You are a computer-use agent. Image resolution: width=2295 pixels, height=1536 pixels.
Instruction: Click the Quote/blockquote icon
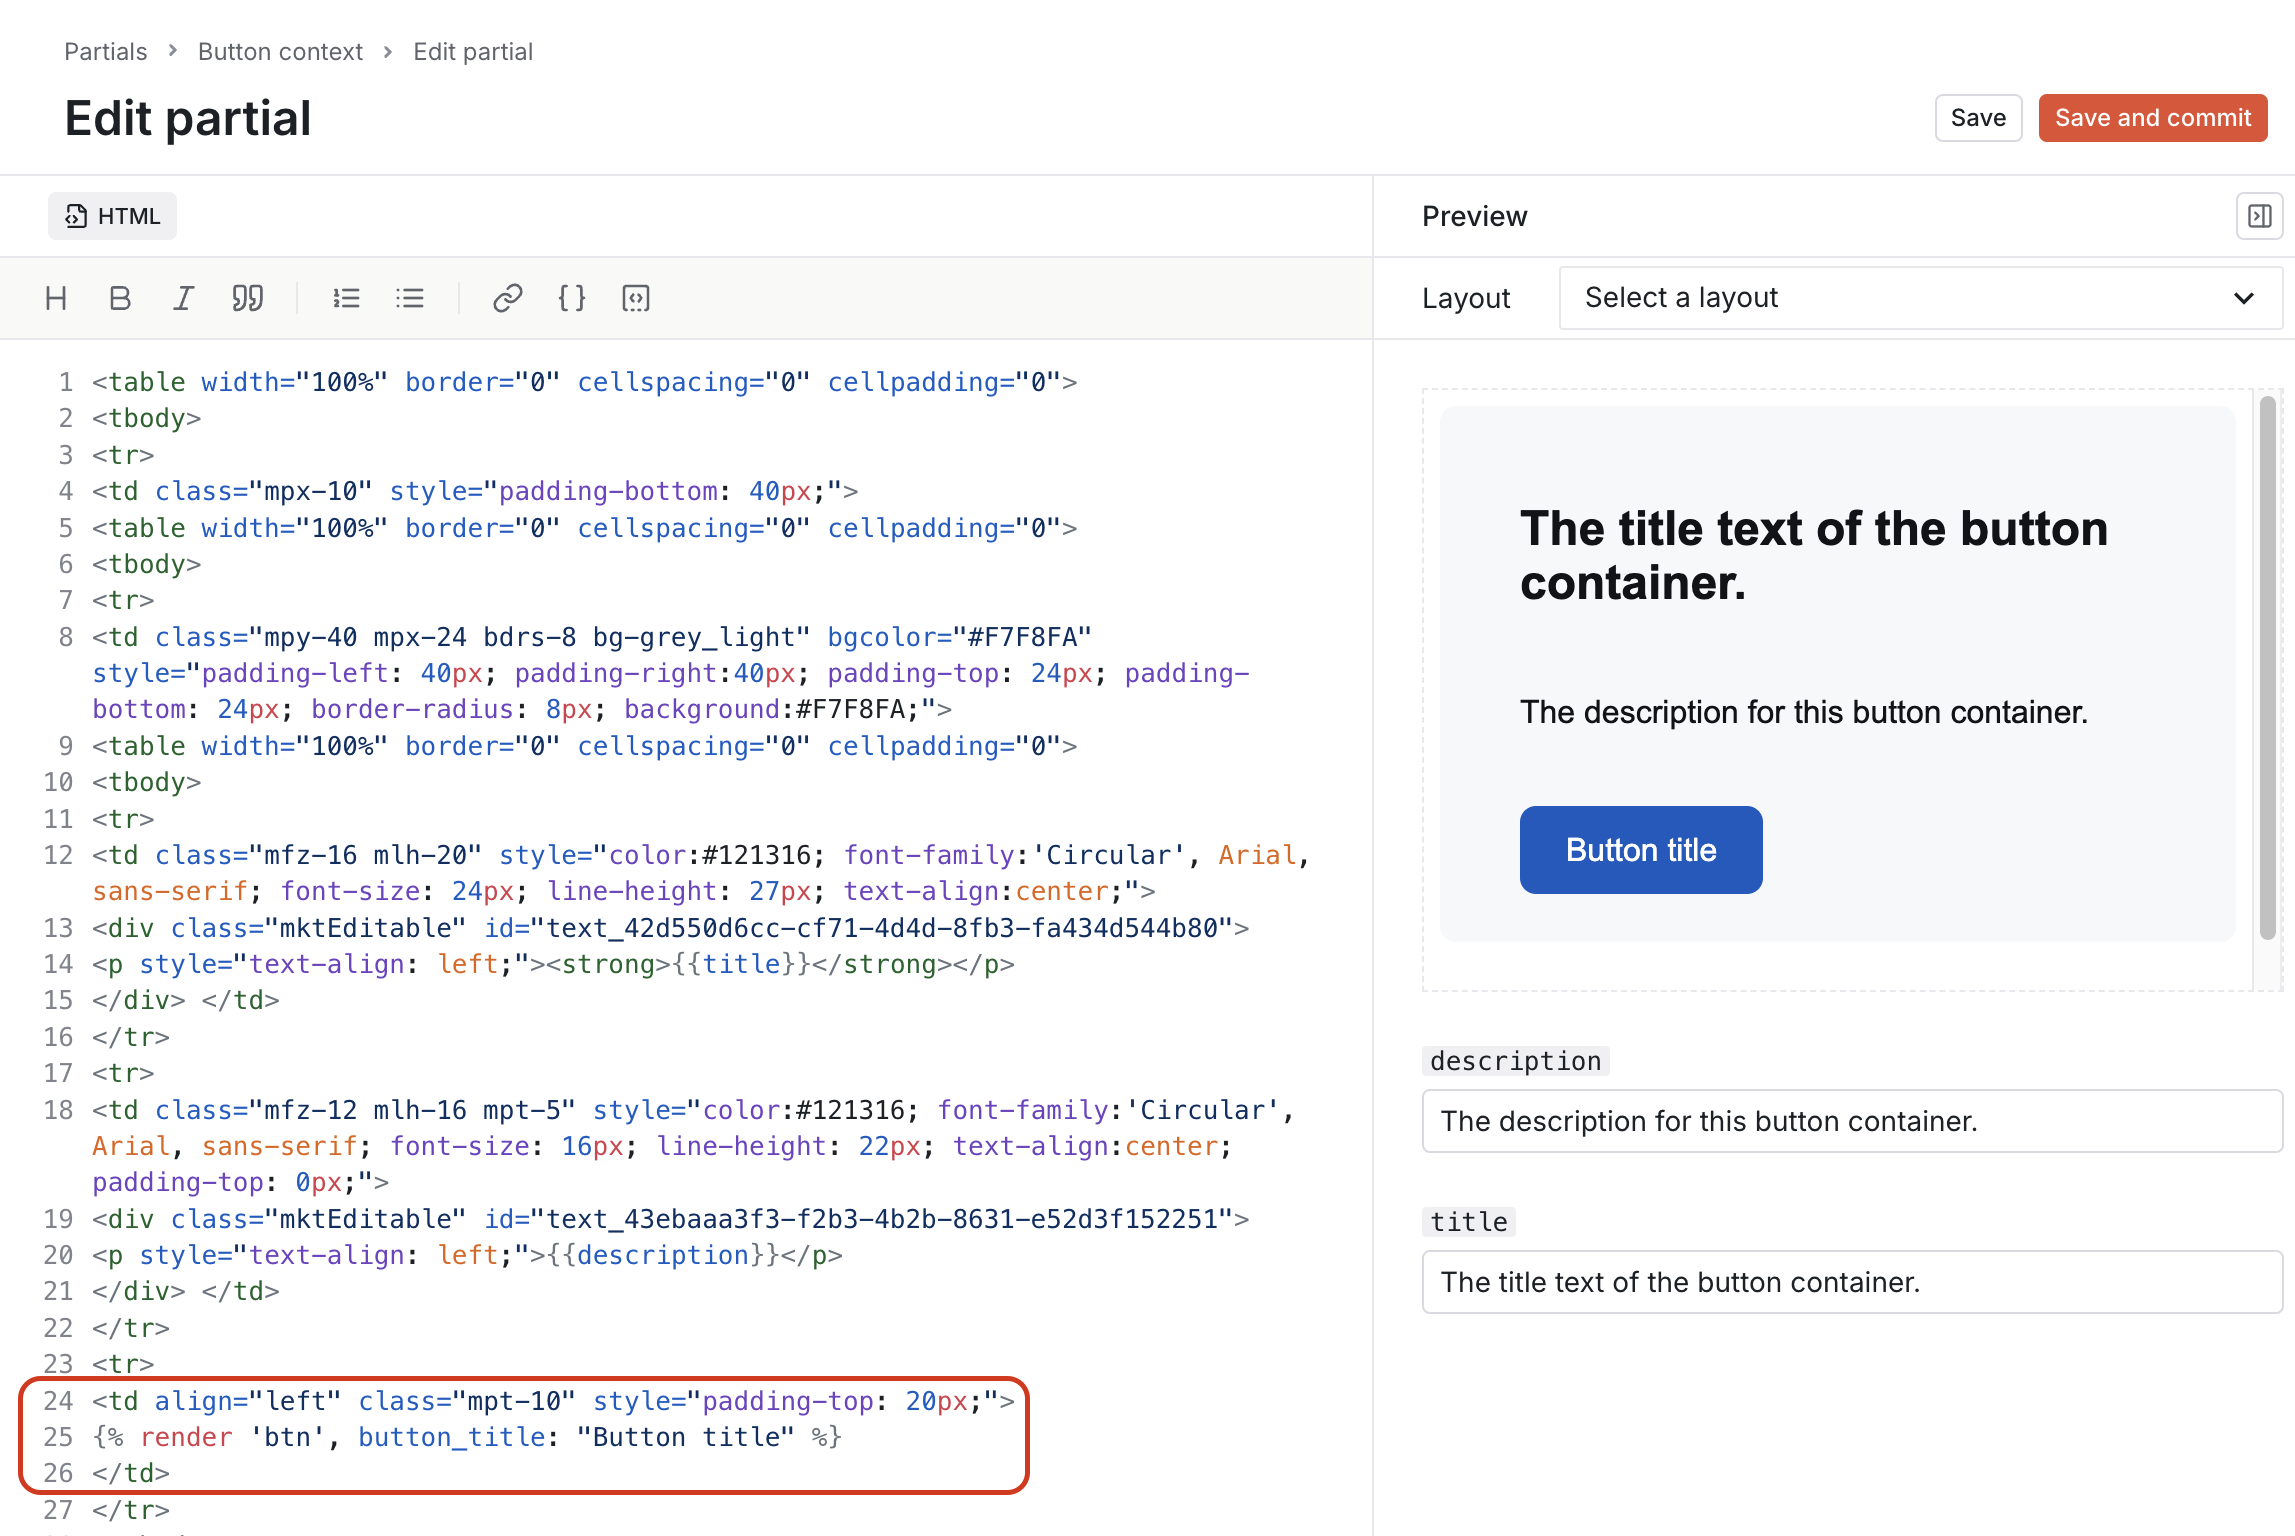point(249,298)
